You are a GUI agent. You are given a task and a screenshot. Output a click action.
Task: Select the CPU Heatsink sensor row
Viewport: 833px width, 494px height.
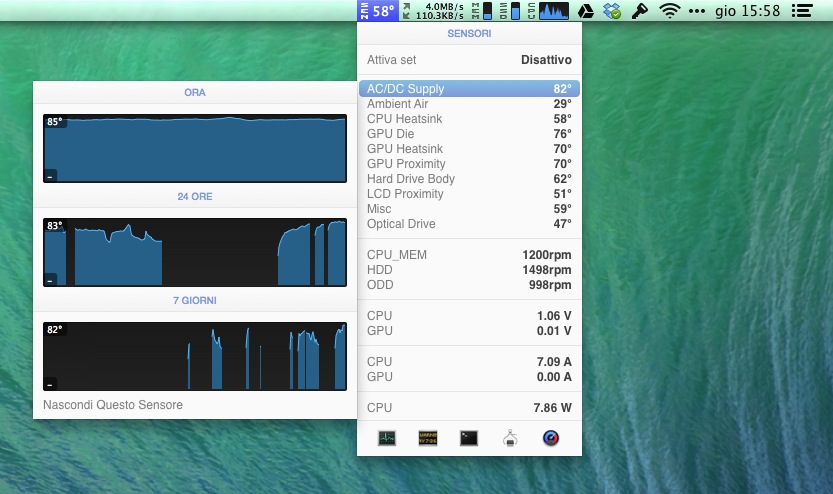pyautogui.click(x=470, y=118)
